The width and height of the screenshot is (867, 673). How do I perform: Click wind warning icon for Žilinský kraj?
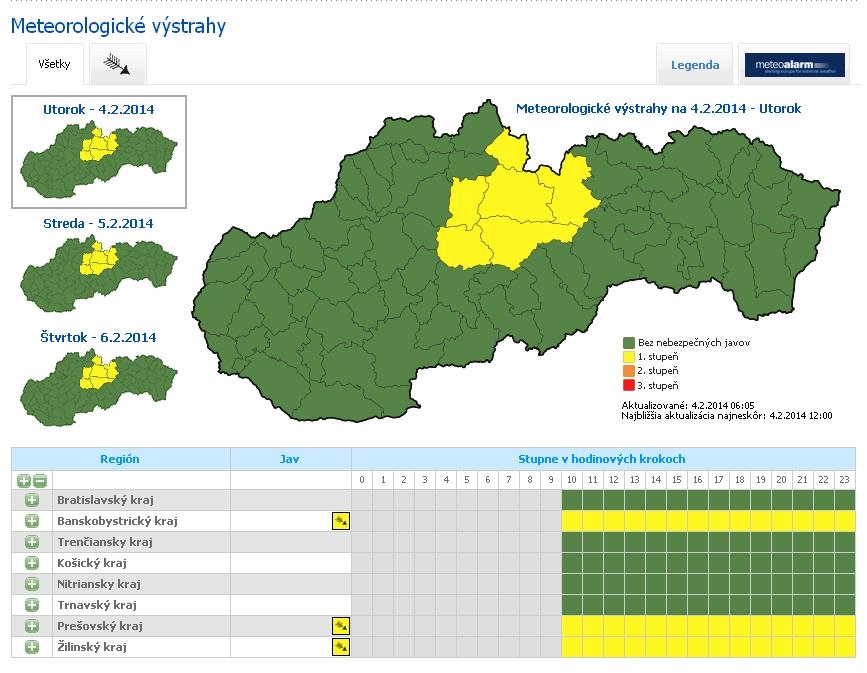click(x=340, y=647)
